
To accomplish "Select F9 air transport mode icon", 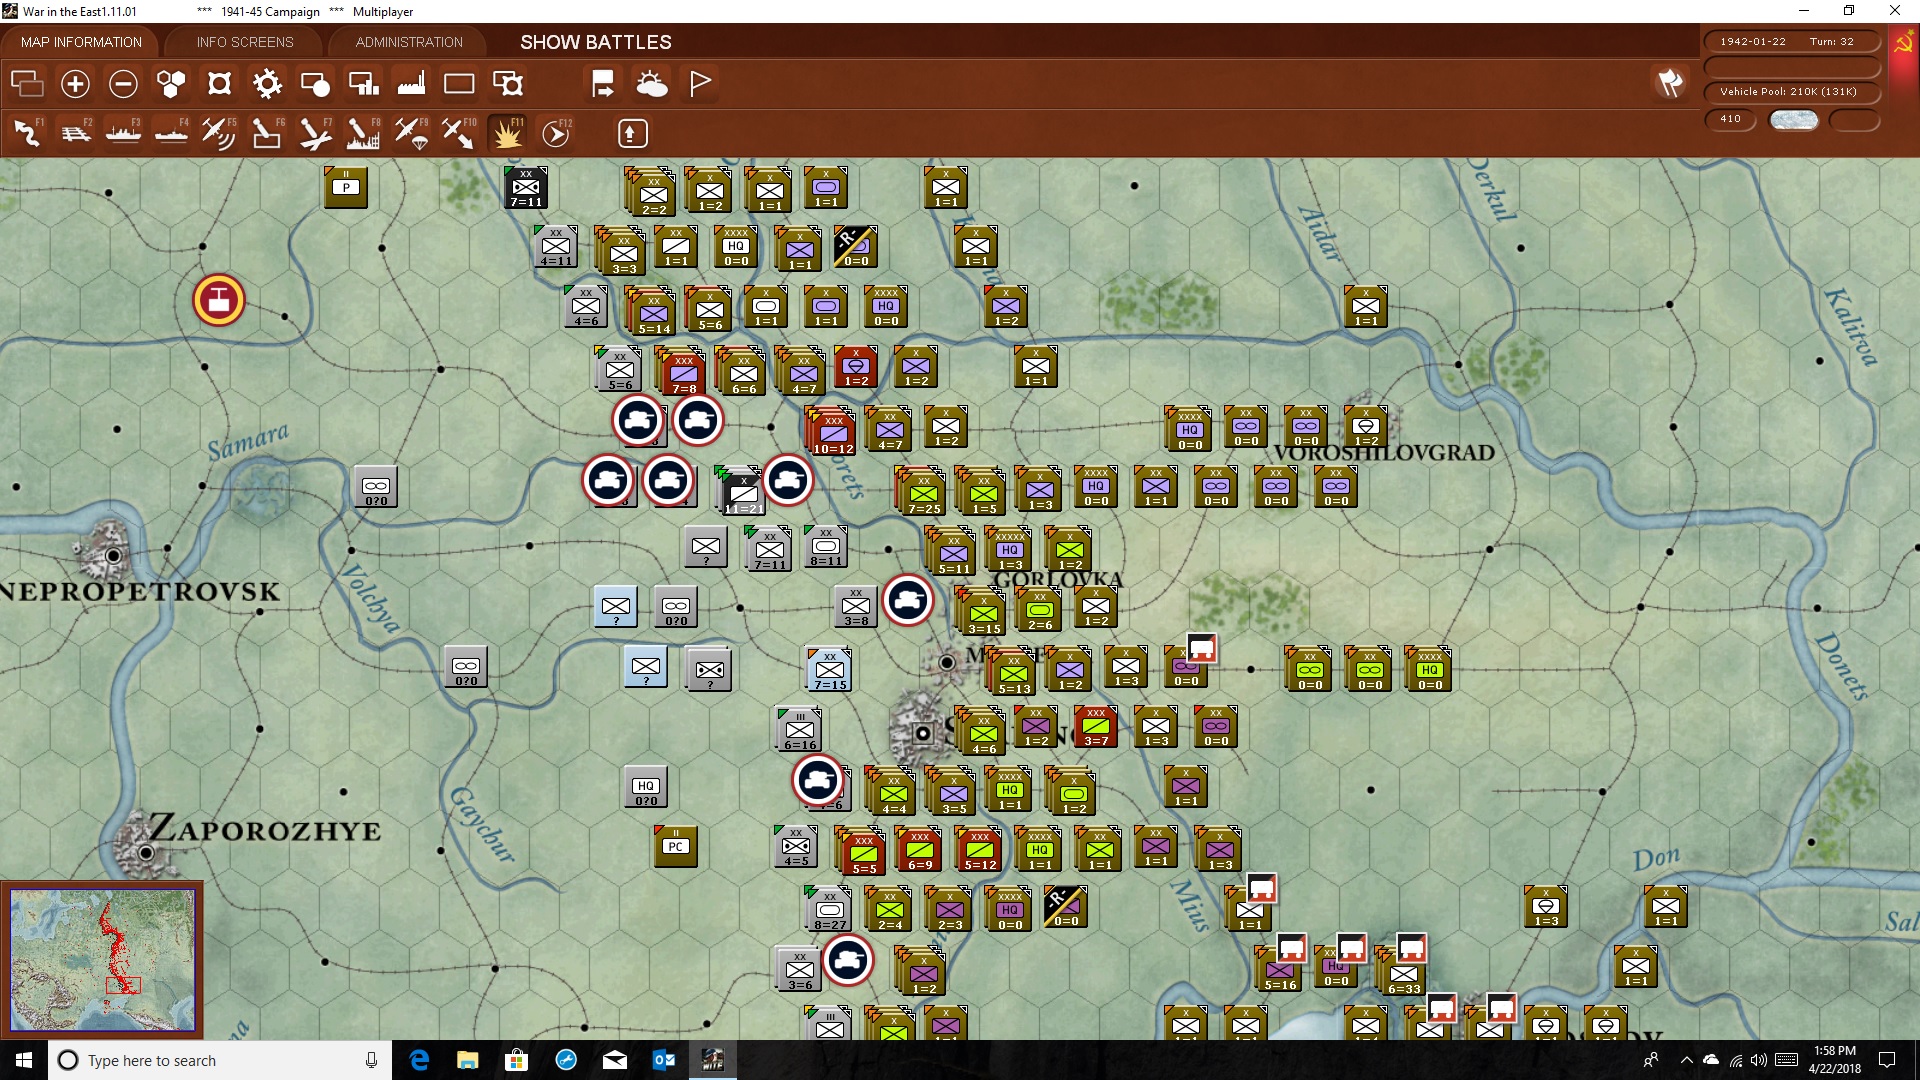I will 411,132.
